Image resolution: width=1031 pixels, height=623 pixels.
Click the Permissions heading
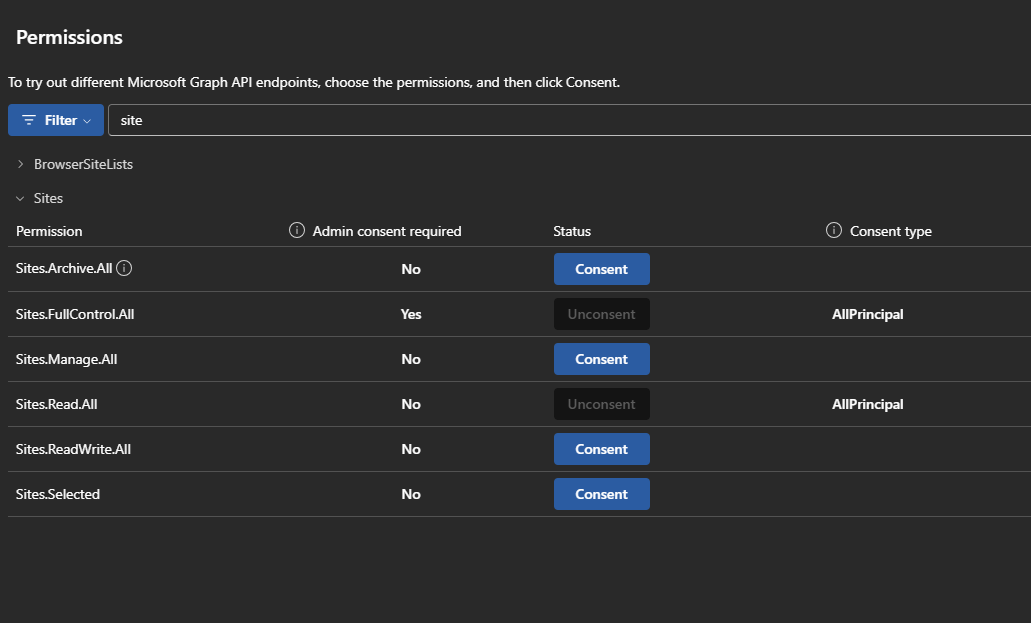pos(69,37)
